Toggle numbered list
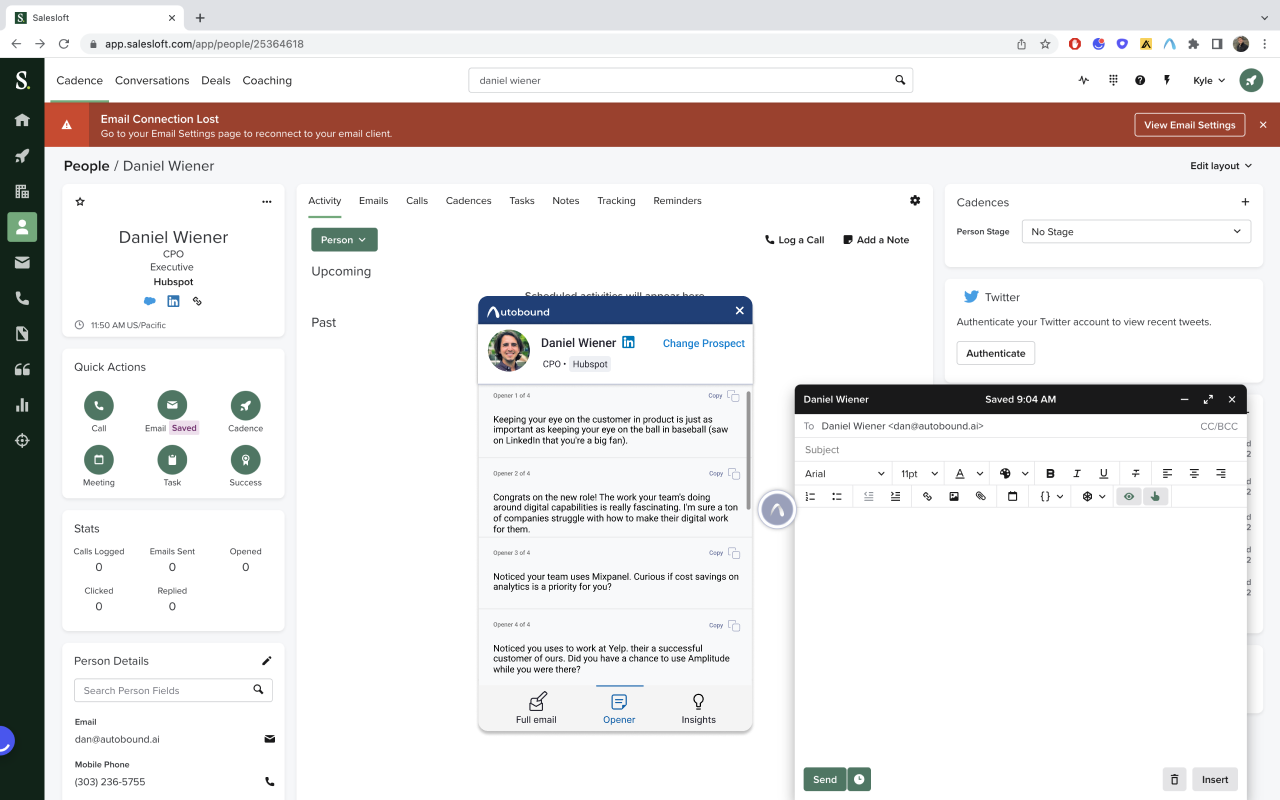The height and width of the screenshot is (800, 1280). pyautogui.click(x=810, y=496)
